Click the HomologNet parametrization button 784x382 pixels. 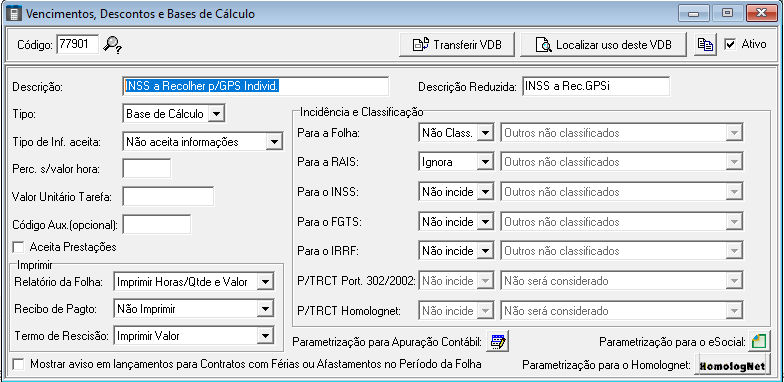[x=732, y=366]
